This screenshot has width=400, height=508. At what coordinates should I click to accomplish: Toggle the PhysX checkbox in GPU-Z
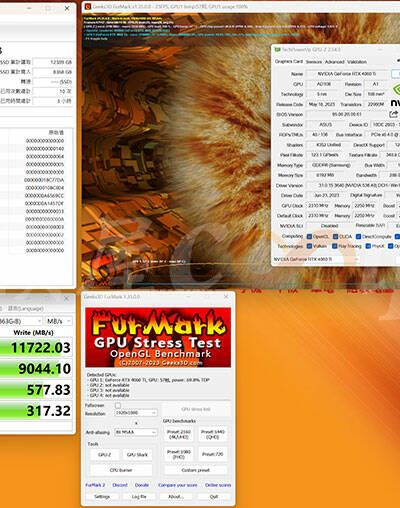(x=368, y=246)
